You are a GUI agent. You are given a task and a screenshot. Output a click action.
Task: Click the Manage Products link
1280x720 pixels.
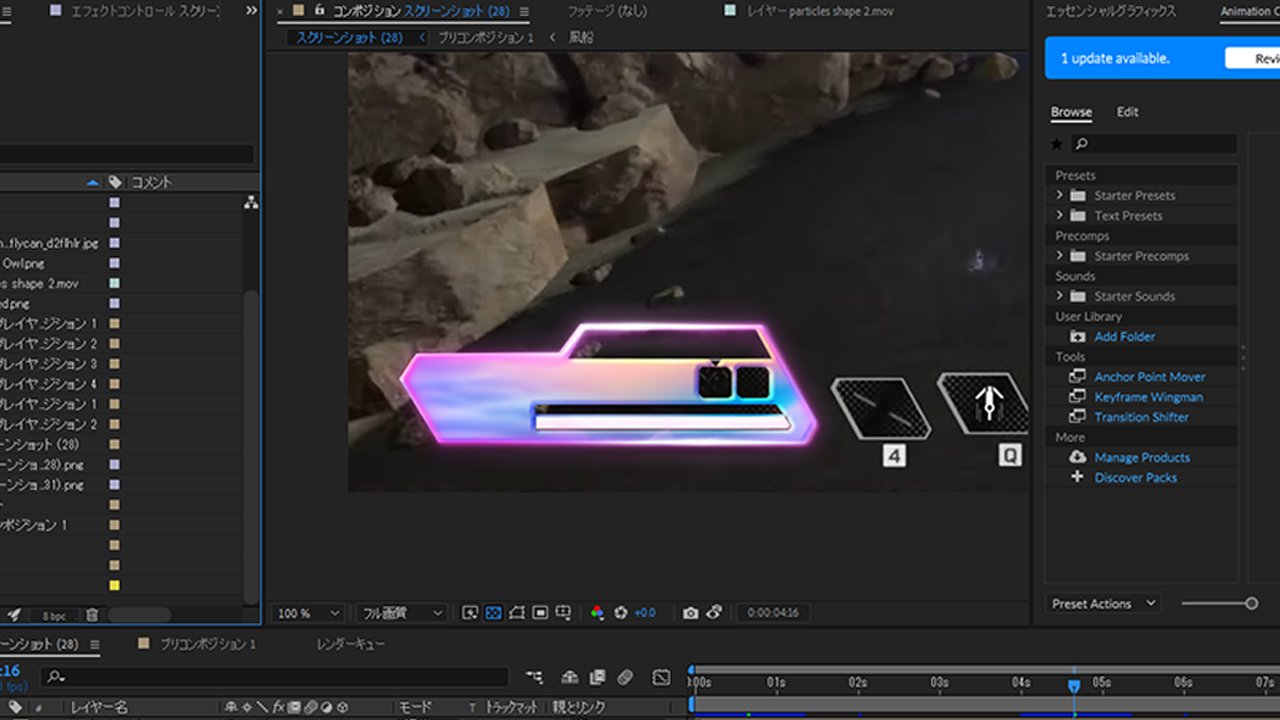[1142, 457]
